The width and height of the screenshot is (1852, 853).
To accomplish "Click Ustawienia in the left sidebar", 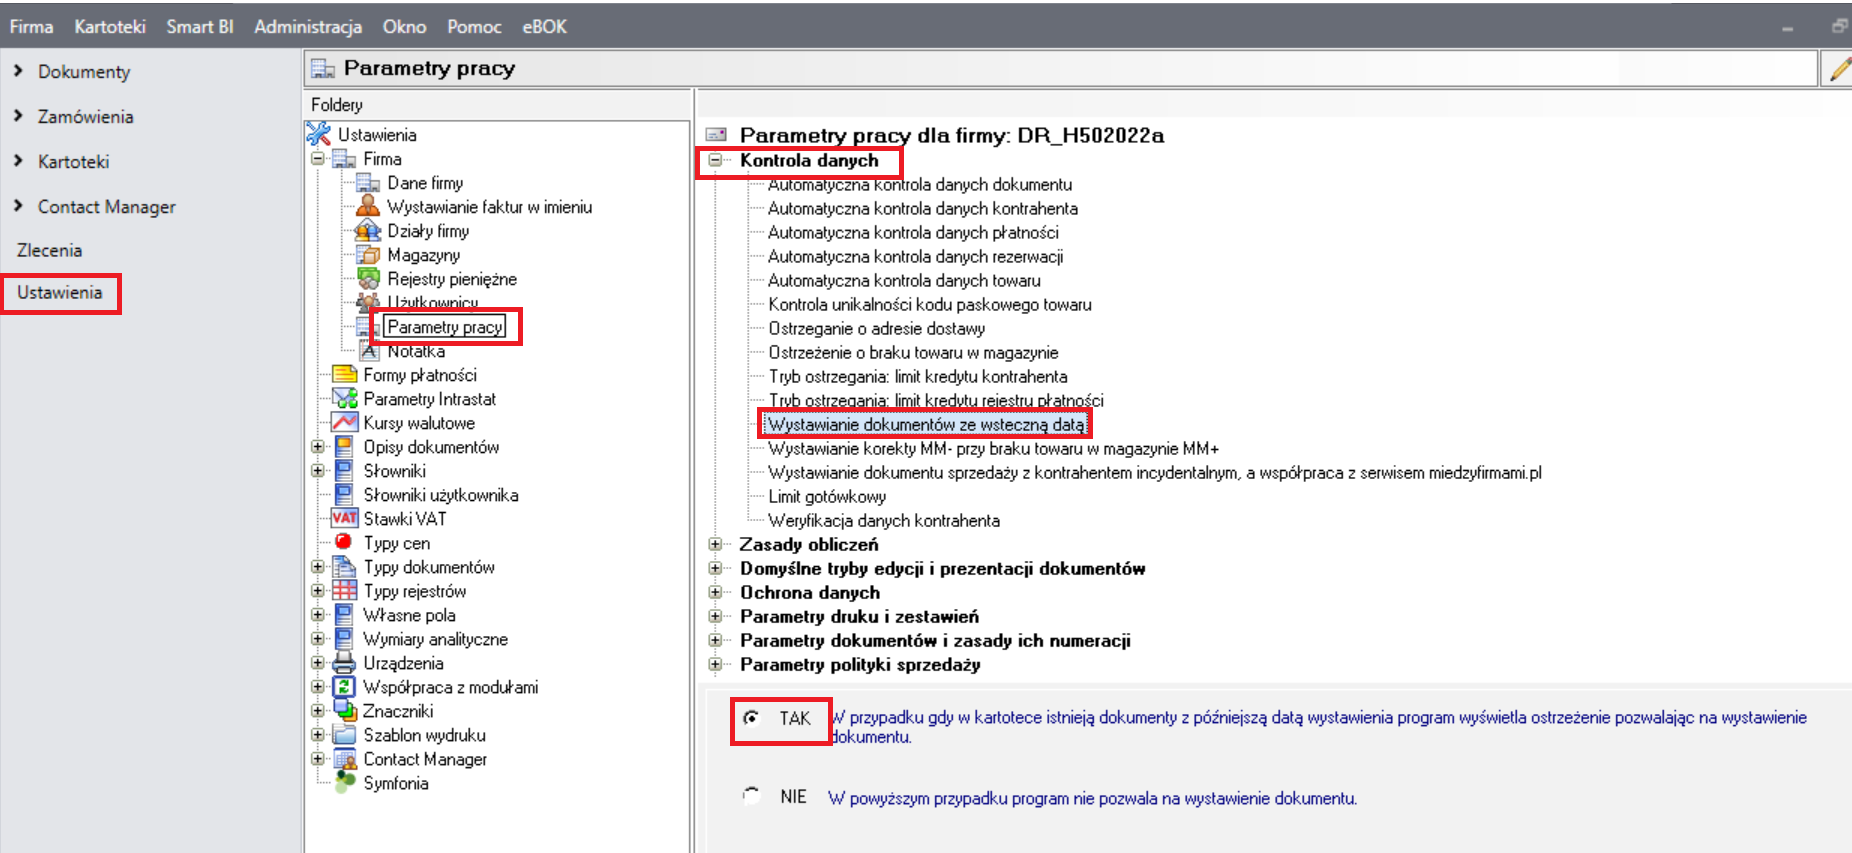I will (59, 293).
